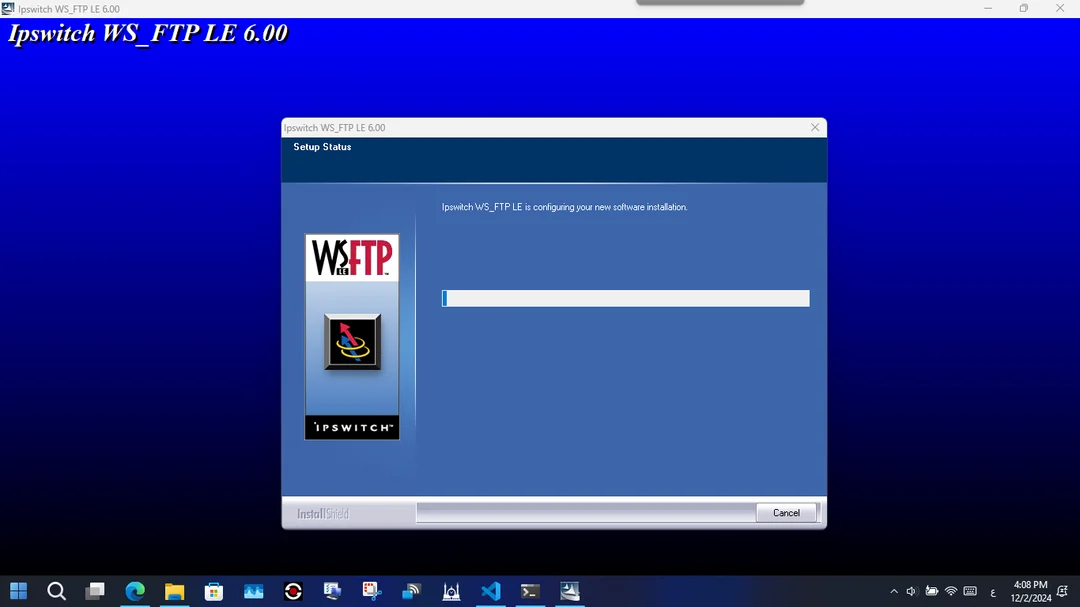Launch Microsoft Edge from taskbar

(135, 591)
